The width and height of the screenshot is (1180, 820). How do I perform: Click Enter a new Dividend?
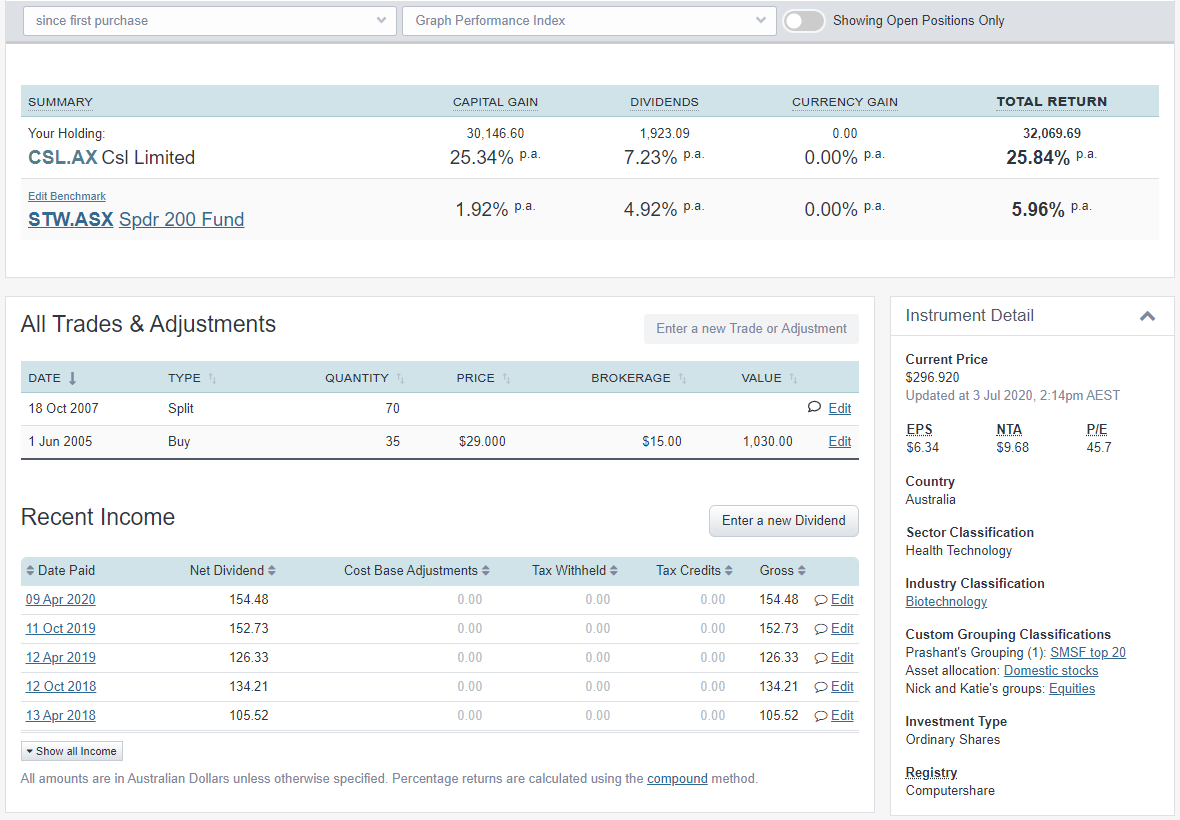(783, 521)
